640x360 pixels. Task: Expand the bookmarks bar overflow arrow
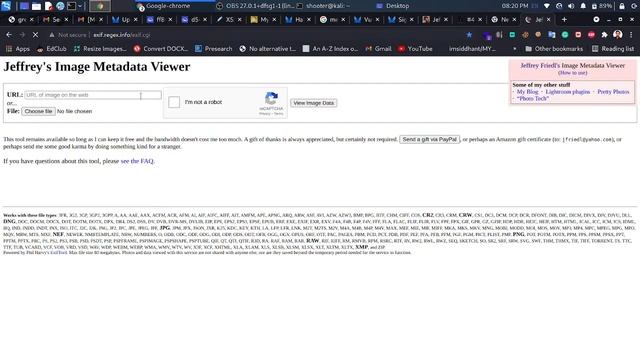click(x=515, y=49)
